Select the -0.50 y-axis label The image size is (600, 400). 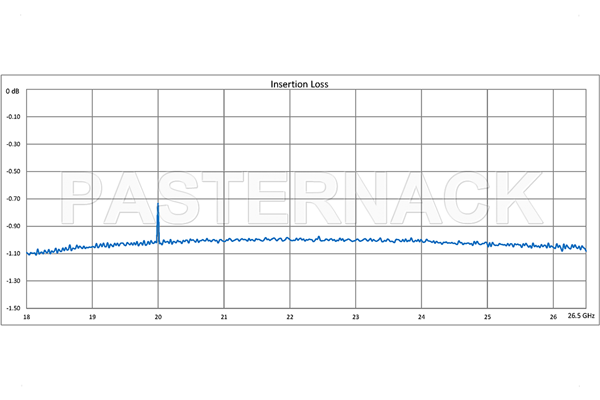[x=13, y=171]
